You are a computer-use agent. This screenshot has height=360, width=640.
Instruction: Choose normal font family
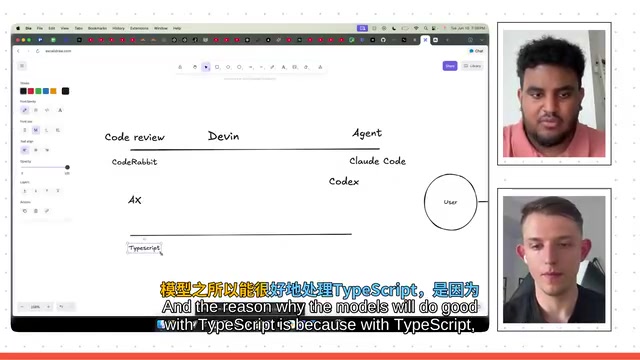coord(36,110)
